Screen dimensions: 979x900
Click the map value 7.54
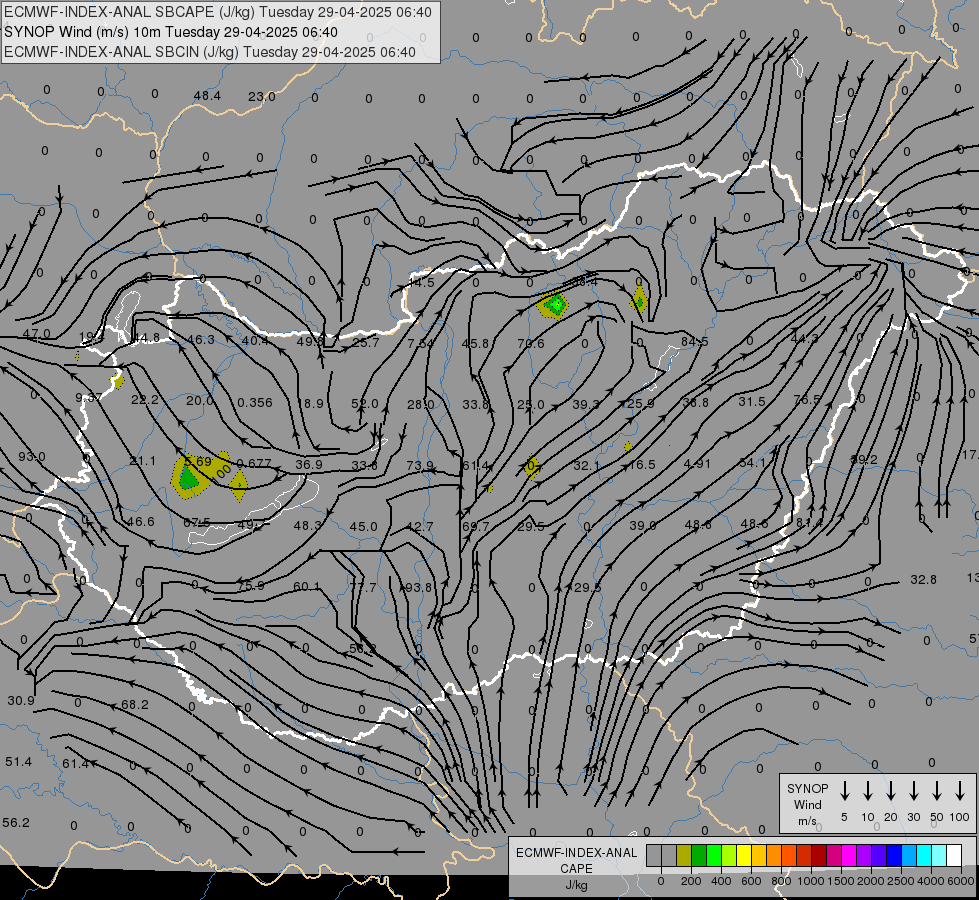coord(420,344)
